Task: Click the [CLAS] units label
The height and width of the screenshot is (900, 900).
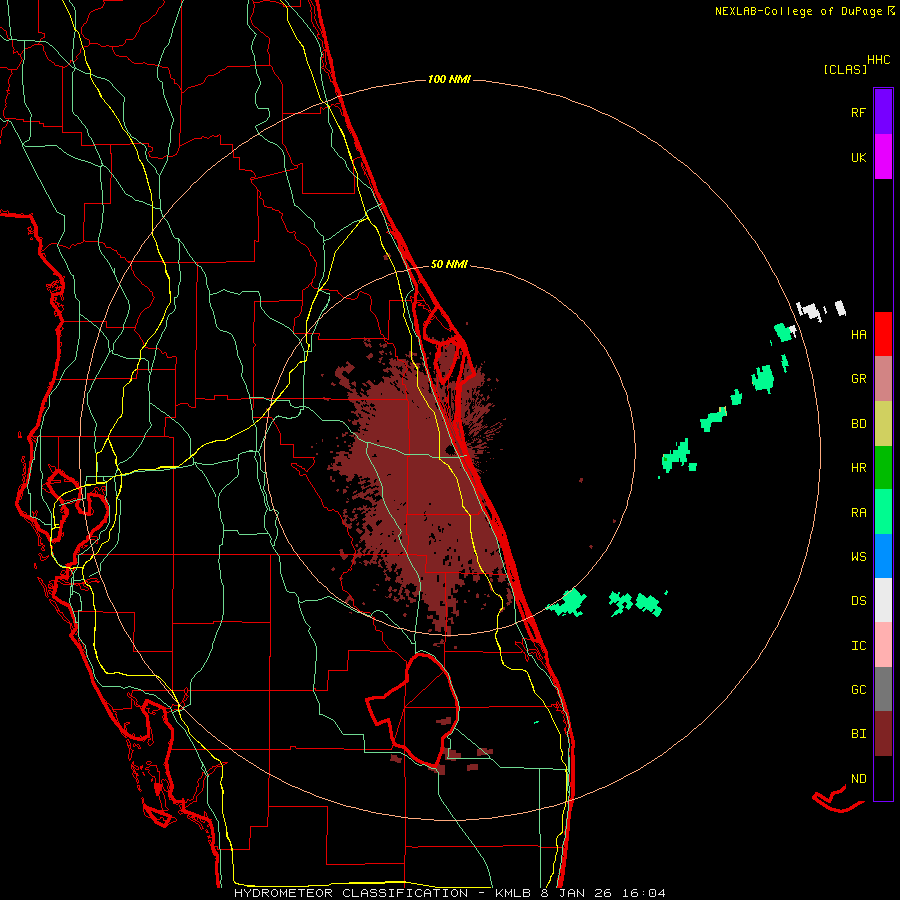Action: (x=845, y=69)
